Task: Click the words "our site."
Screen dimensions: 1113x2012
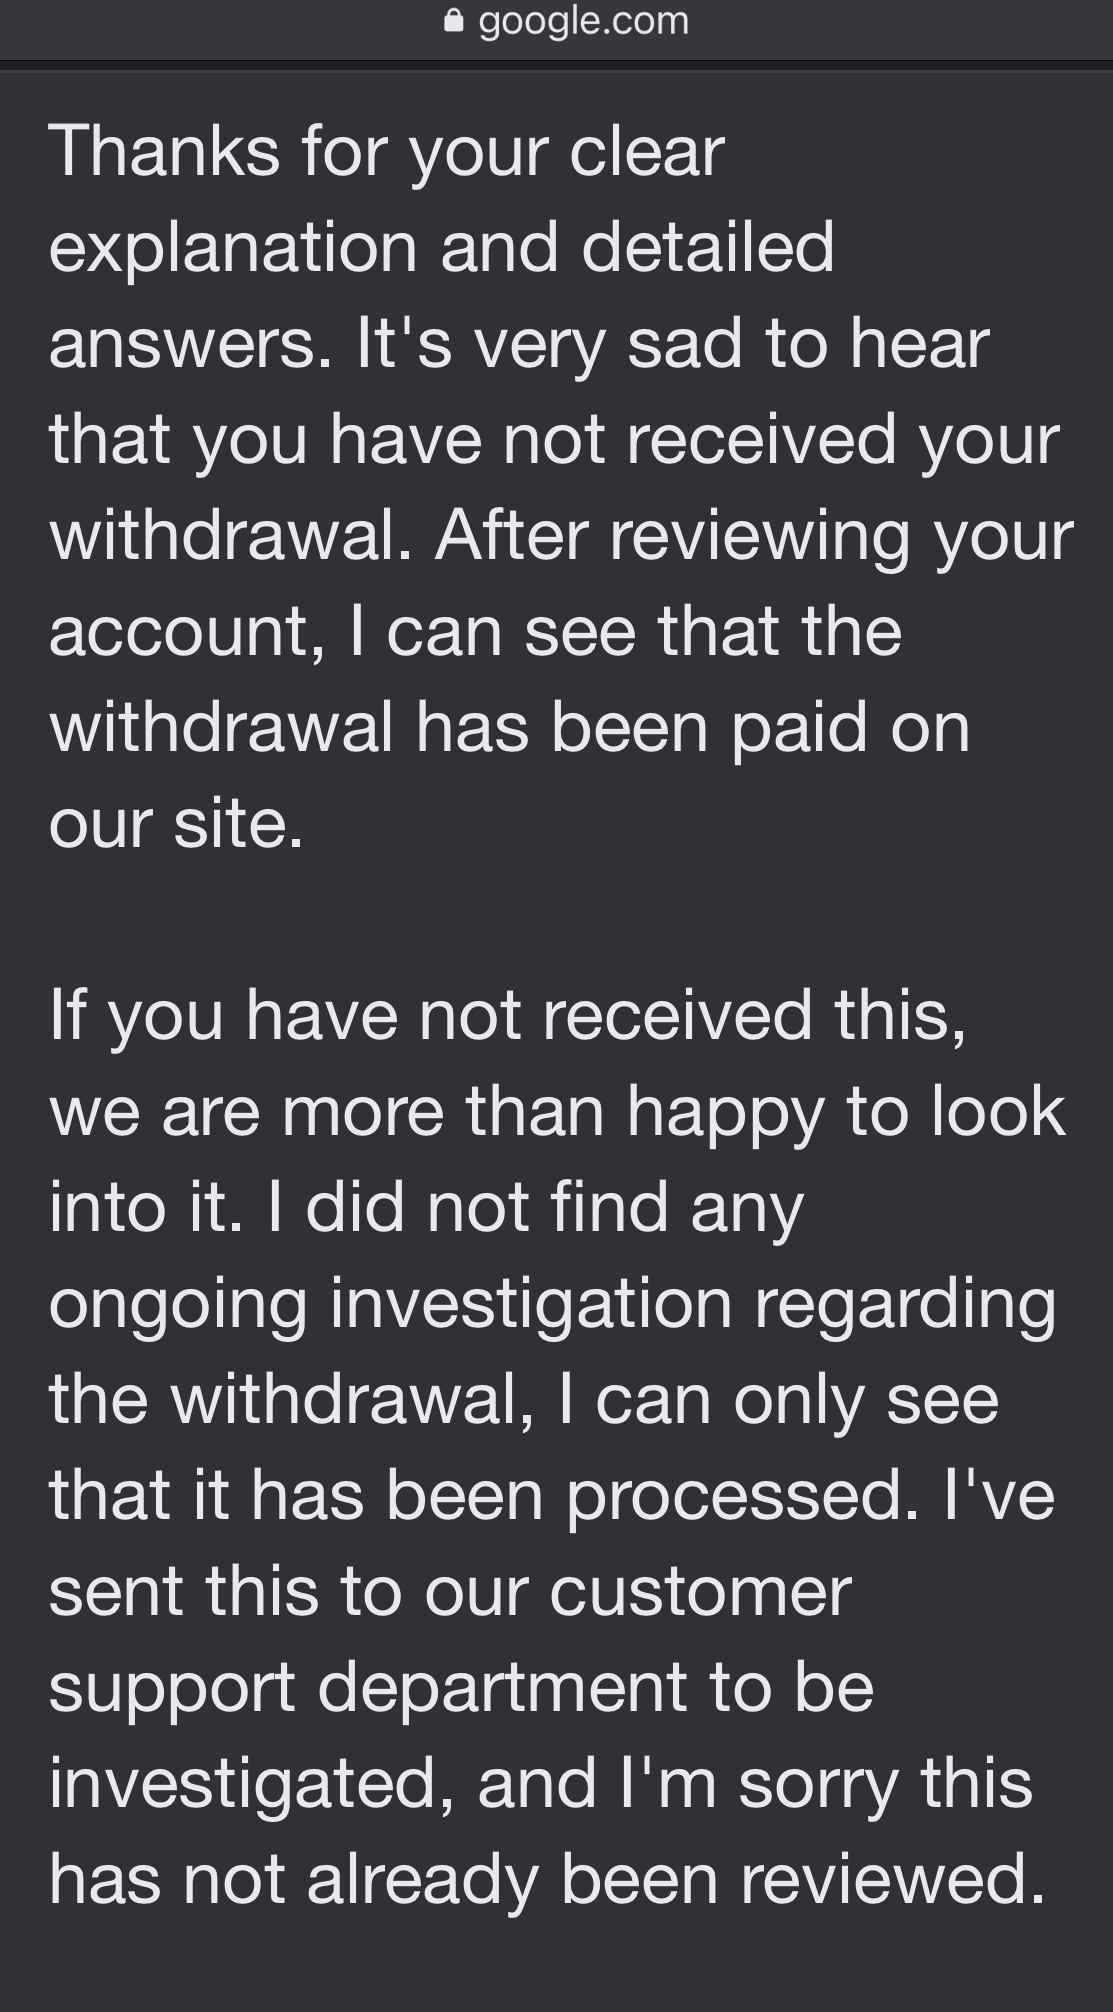Action: (176, 824)
